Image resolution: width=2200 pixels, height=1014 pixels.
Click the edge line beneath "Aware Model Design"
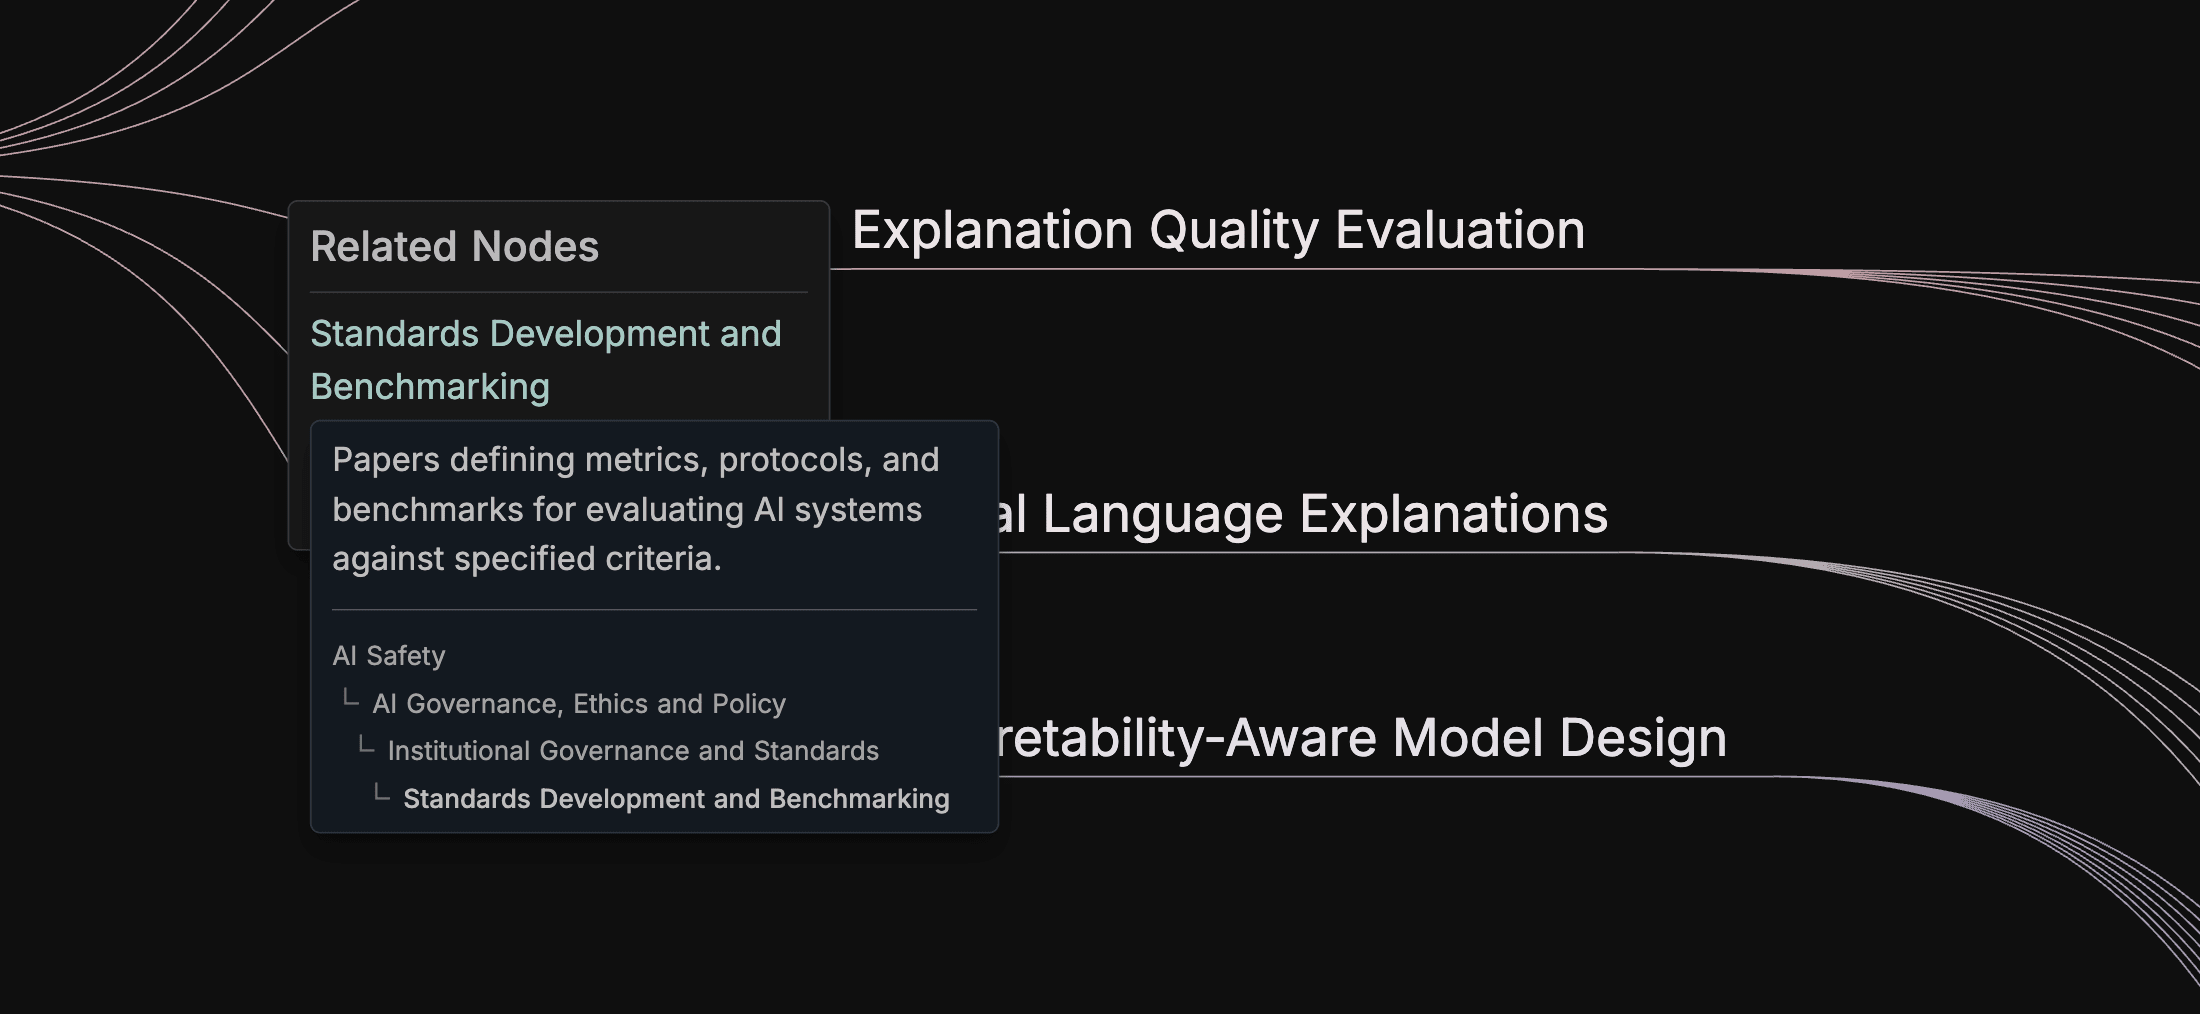(1400, 776)
